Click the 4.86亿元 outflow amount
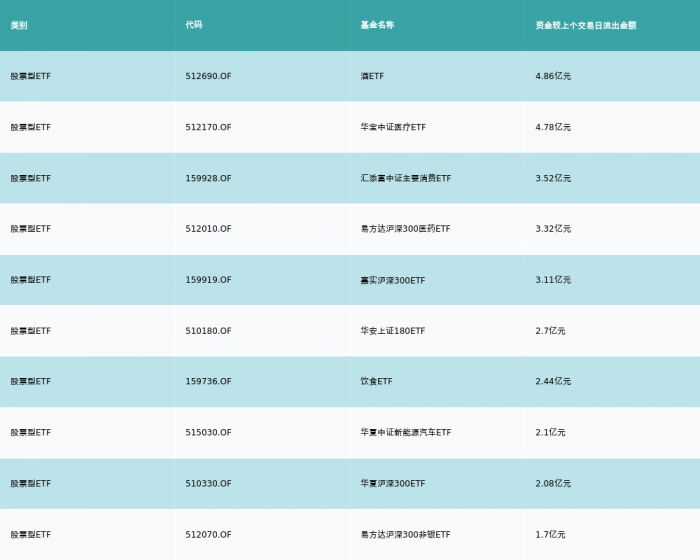 [x=553, y=76]
